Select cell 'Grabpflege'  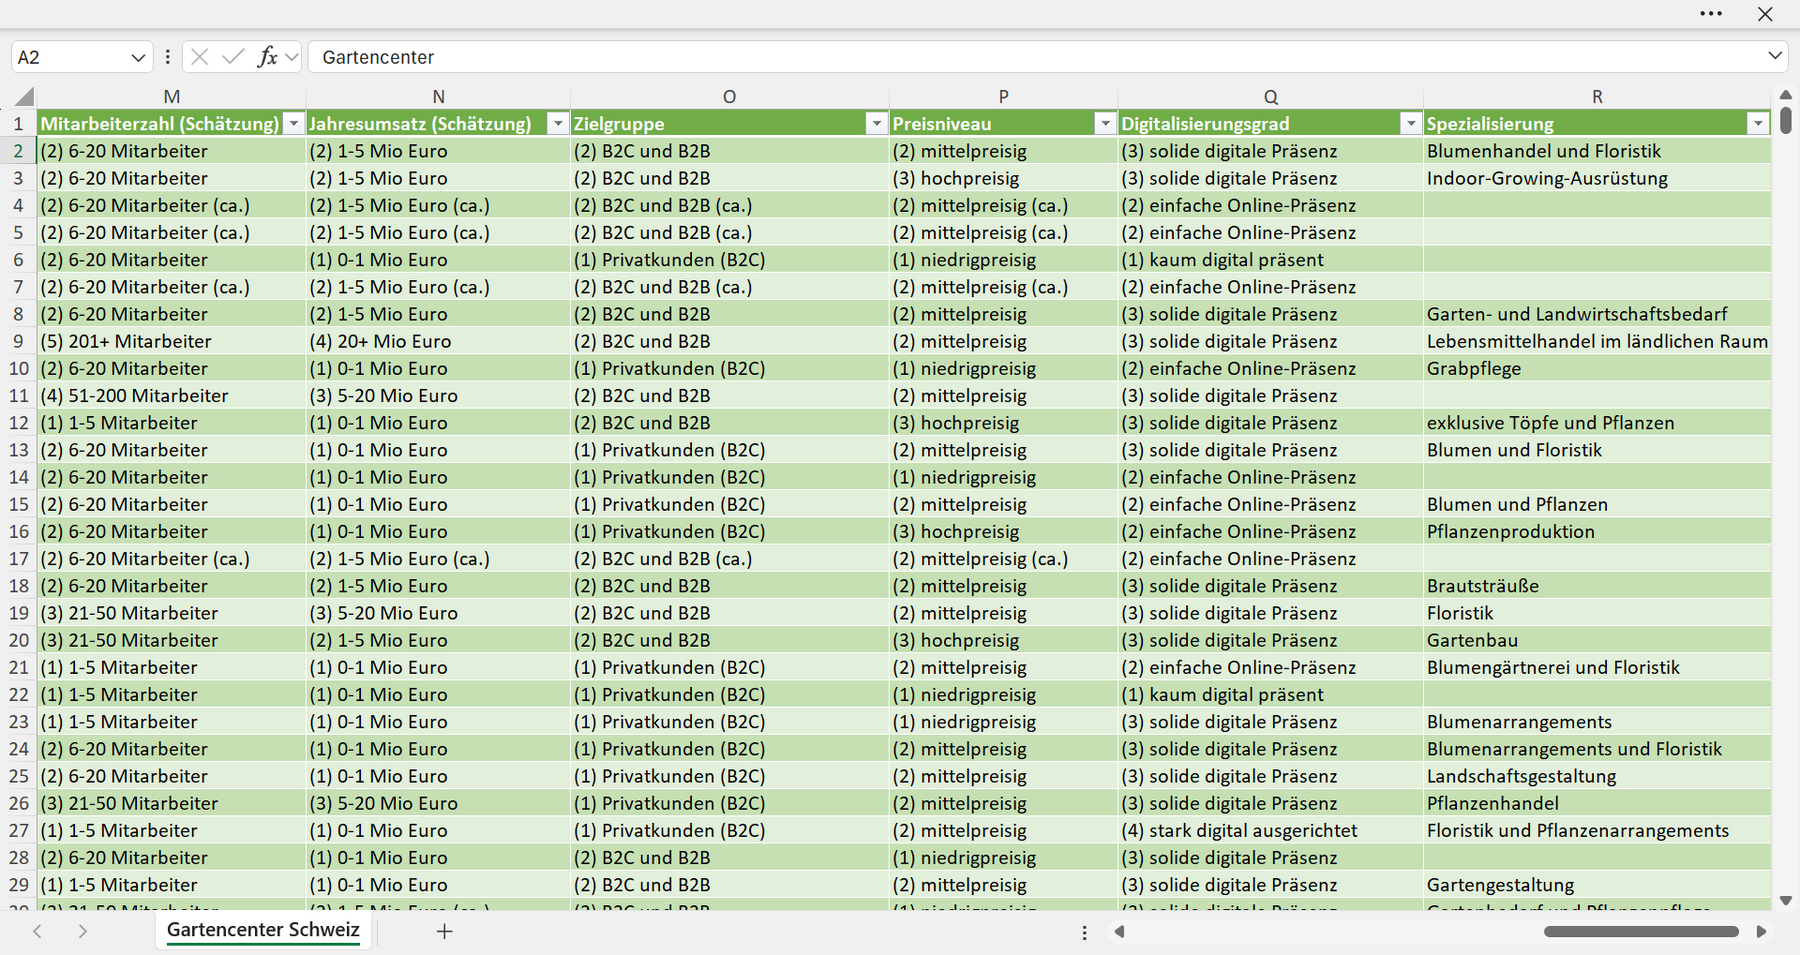1597,368
